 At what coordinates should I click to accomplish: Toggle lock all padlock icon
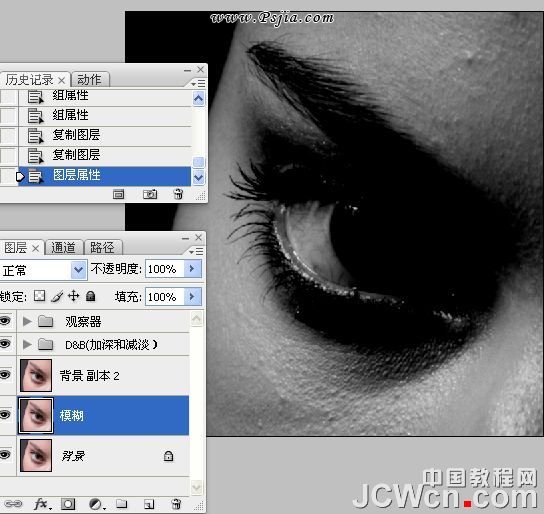click(91, 296)
